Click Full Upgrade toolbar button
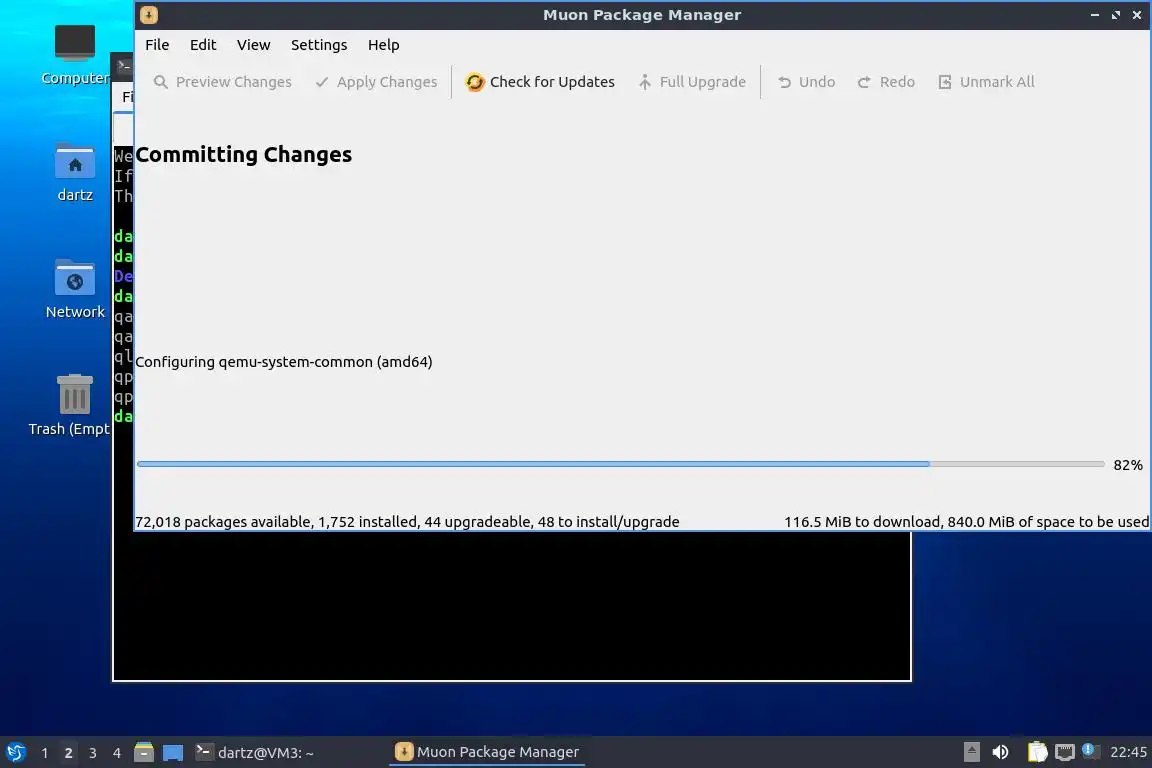The image size is (1152, 768). point(691,82)
